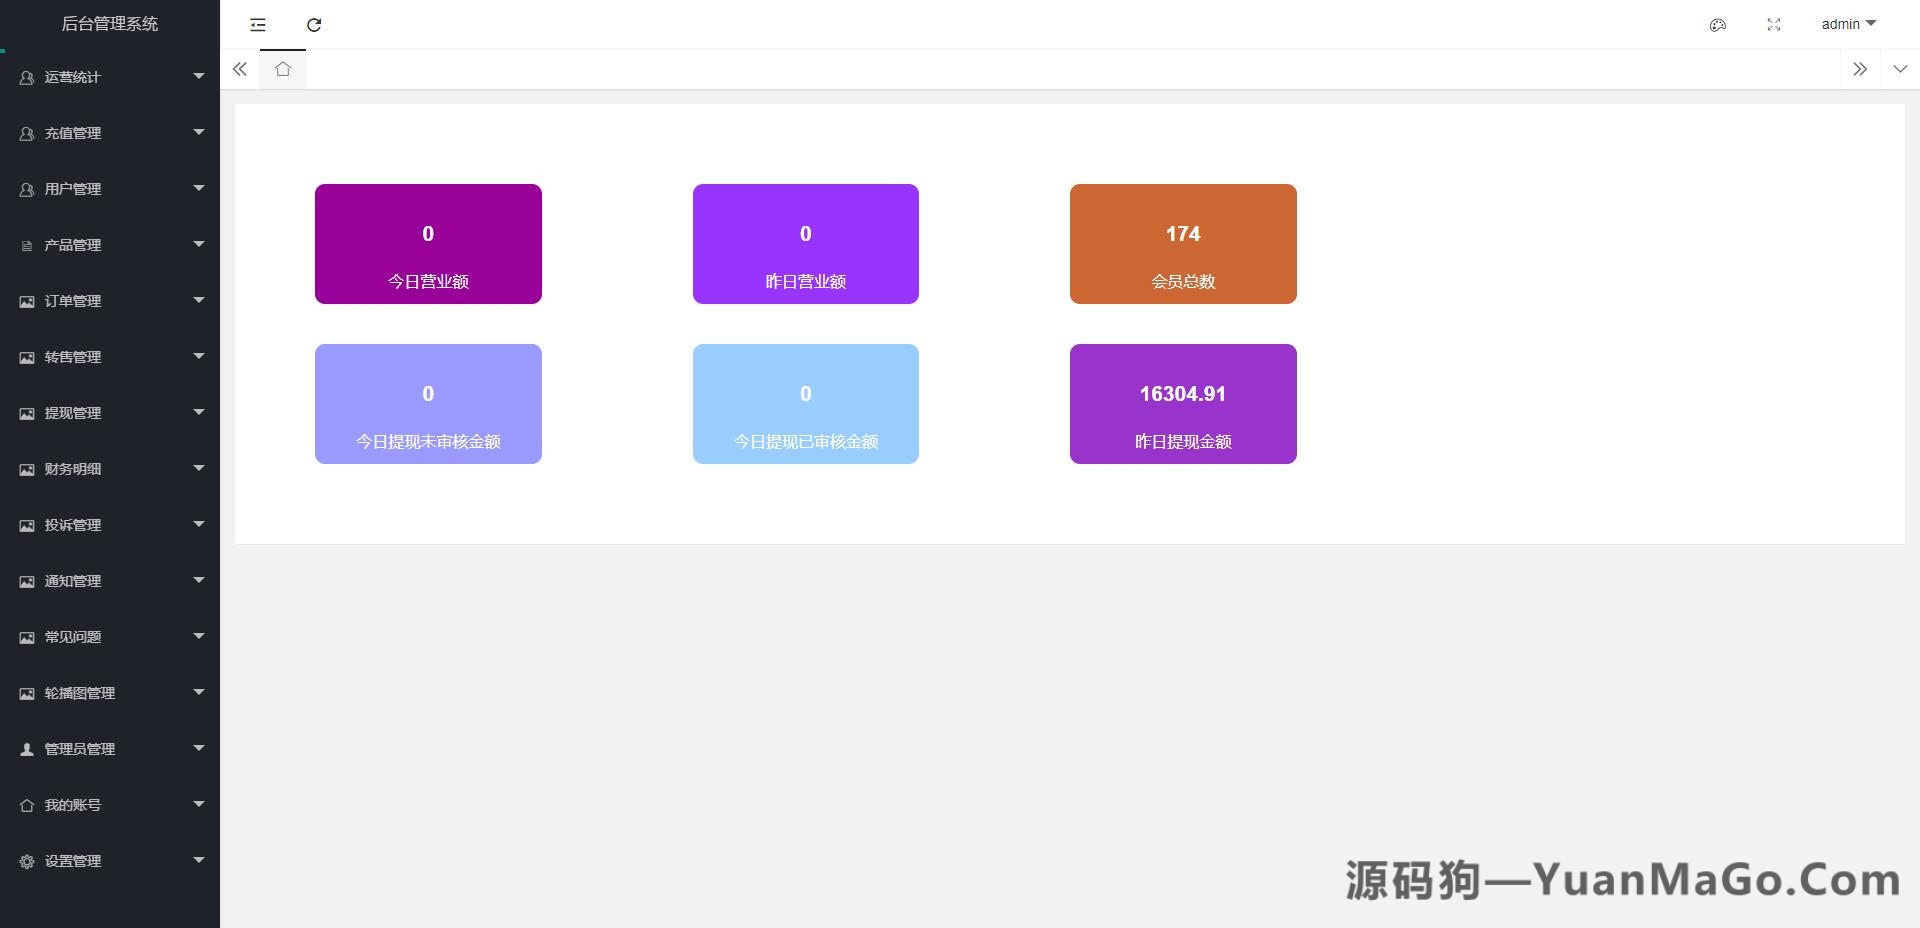Select the 轮播图管理 menu entry
Image resolution: width=1920 pixels, height=928 pixels.
coord(110,692)
